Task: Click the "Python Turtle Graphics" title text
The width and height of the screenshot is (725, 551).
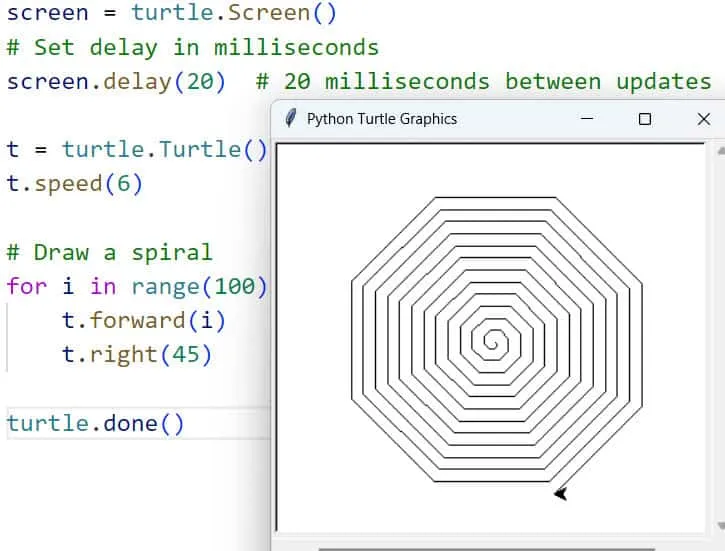Action: point(381,118)
